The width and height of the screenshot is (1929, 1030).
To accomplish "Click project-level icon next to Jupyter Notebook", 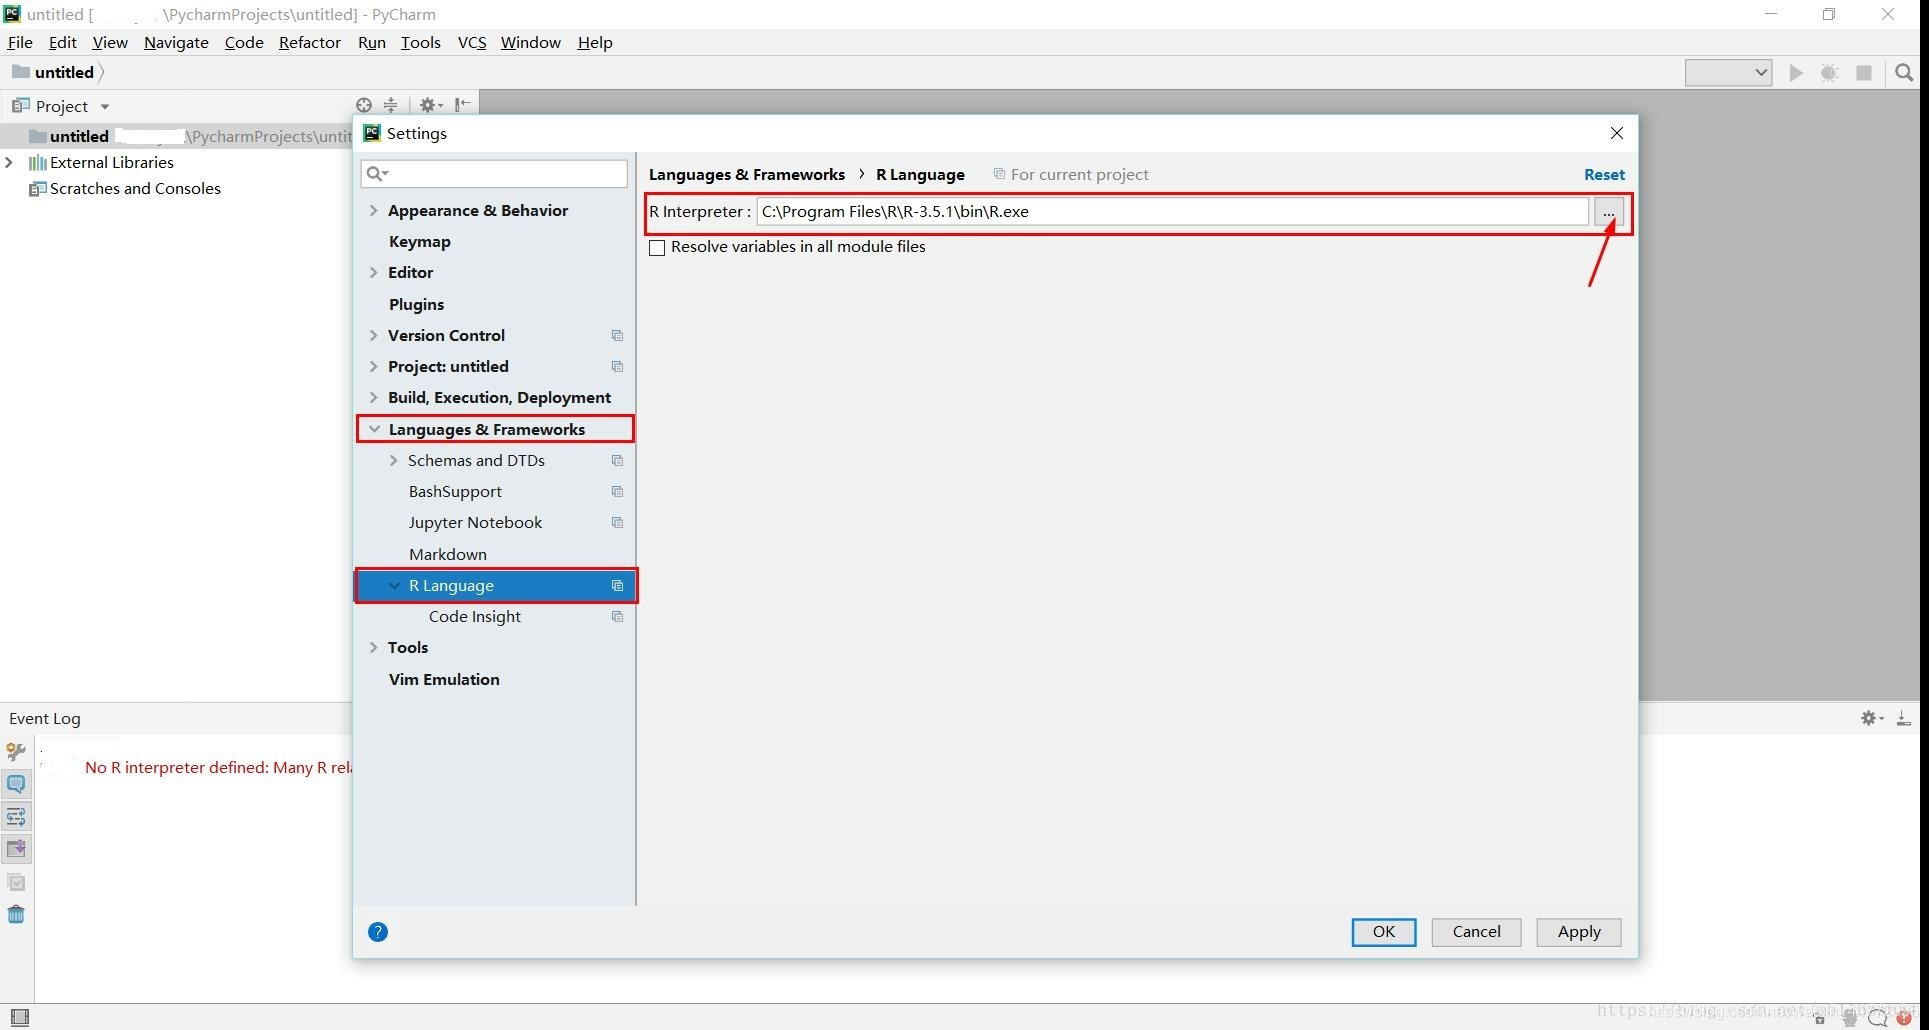I will pos(617,523).
